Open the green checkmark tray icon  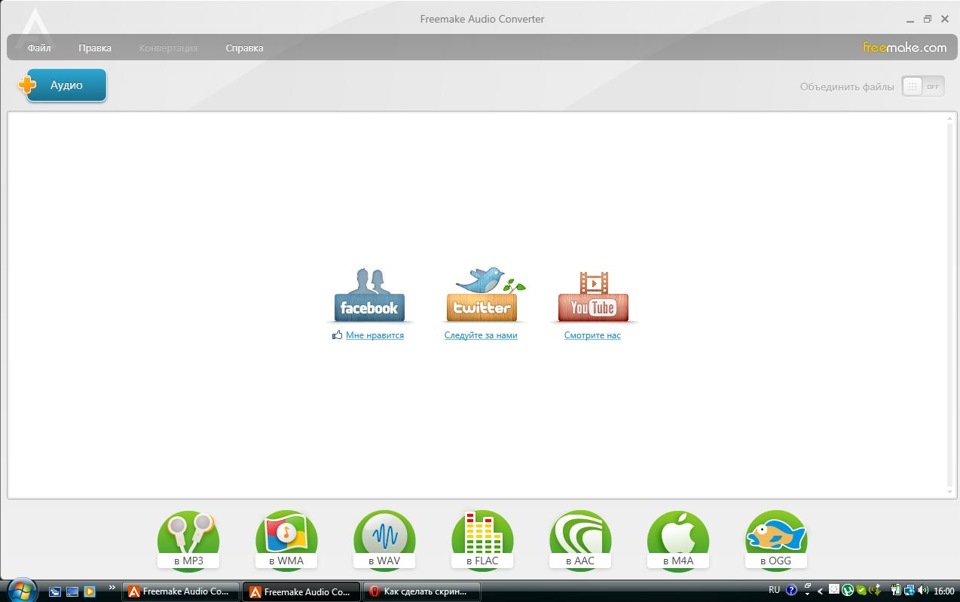coord(861,590)
